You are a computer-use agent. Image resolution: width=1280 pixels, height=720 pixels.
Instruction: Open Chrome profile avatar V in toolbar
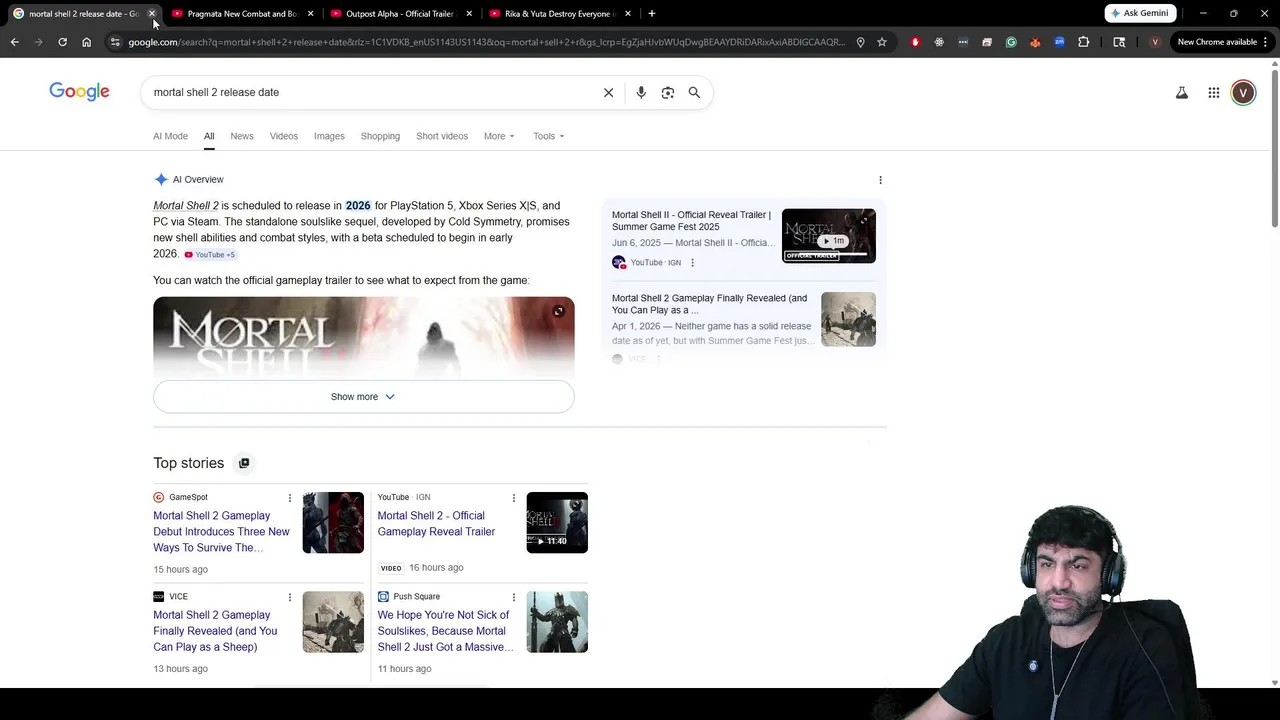click(1155, 42)
